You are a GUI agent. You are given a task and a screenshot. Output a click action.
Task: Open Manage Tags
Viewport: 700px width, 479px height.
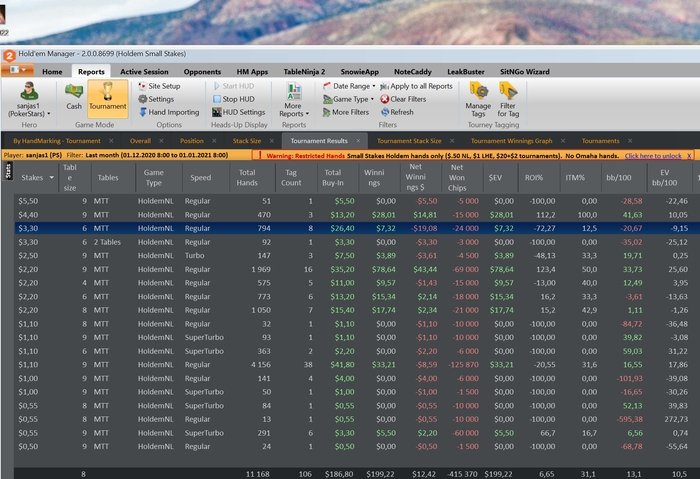[x=478, y=100]
